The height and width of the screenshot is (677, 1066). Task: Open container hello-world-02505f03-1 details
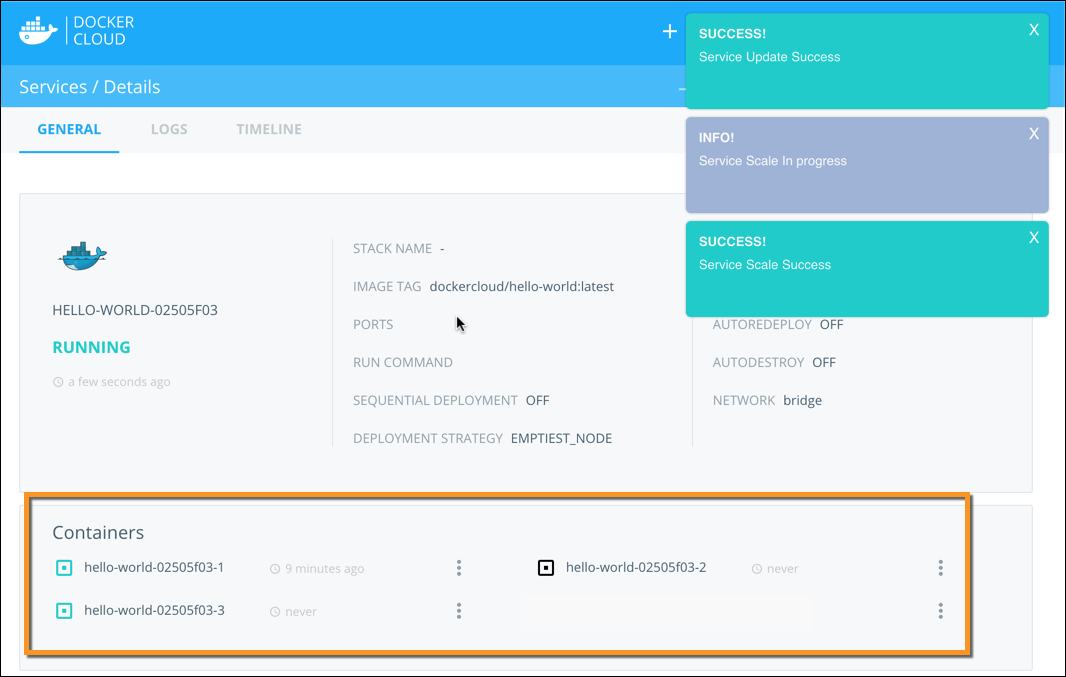click(x=154, y=568)
